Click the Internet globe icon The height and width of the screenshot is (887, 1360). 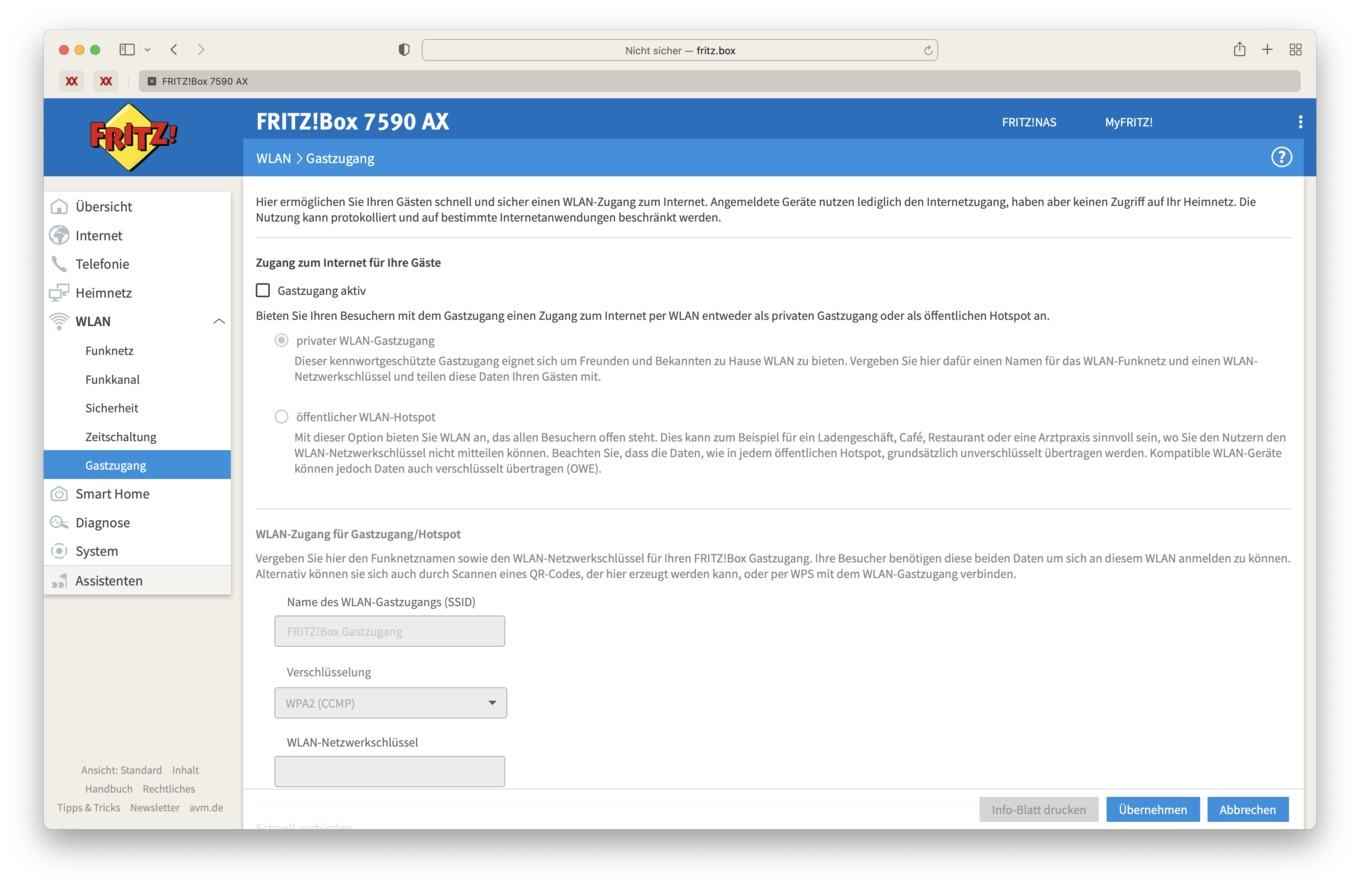coord(59,235)
